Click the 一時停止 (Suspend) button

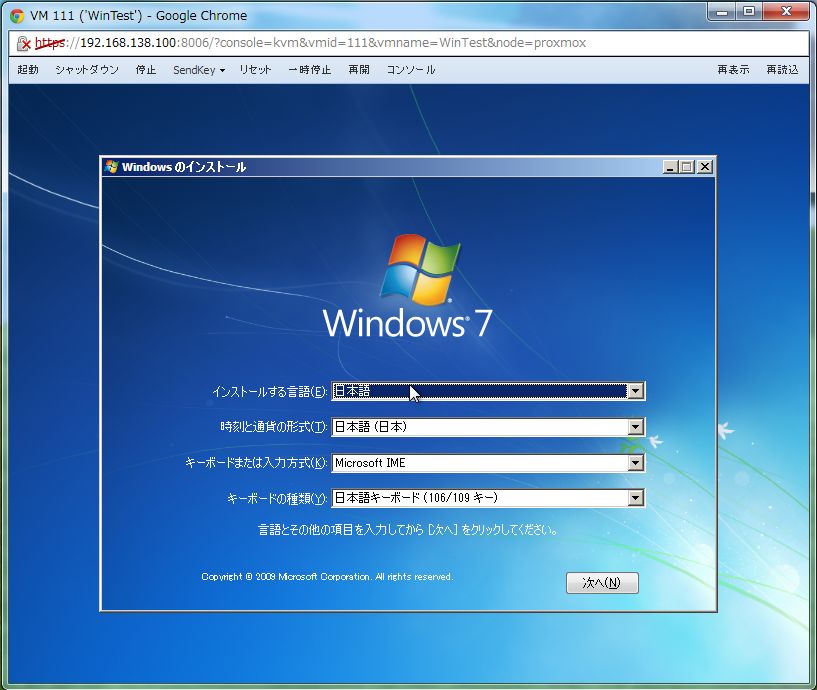(310, 70)
